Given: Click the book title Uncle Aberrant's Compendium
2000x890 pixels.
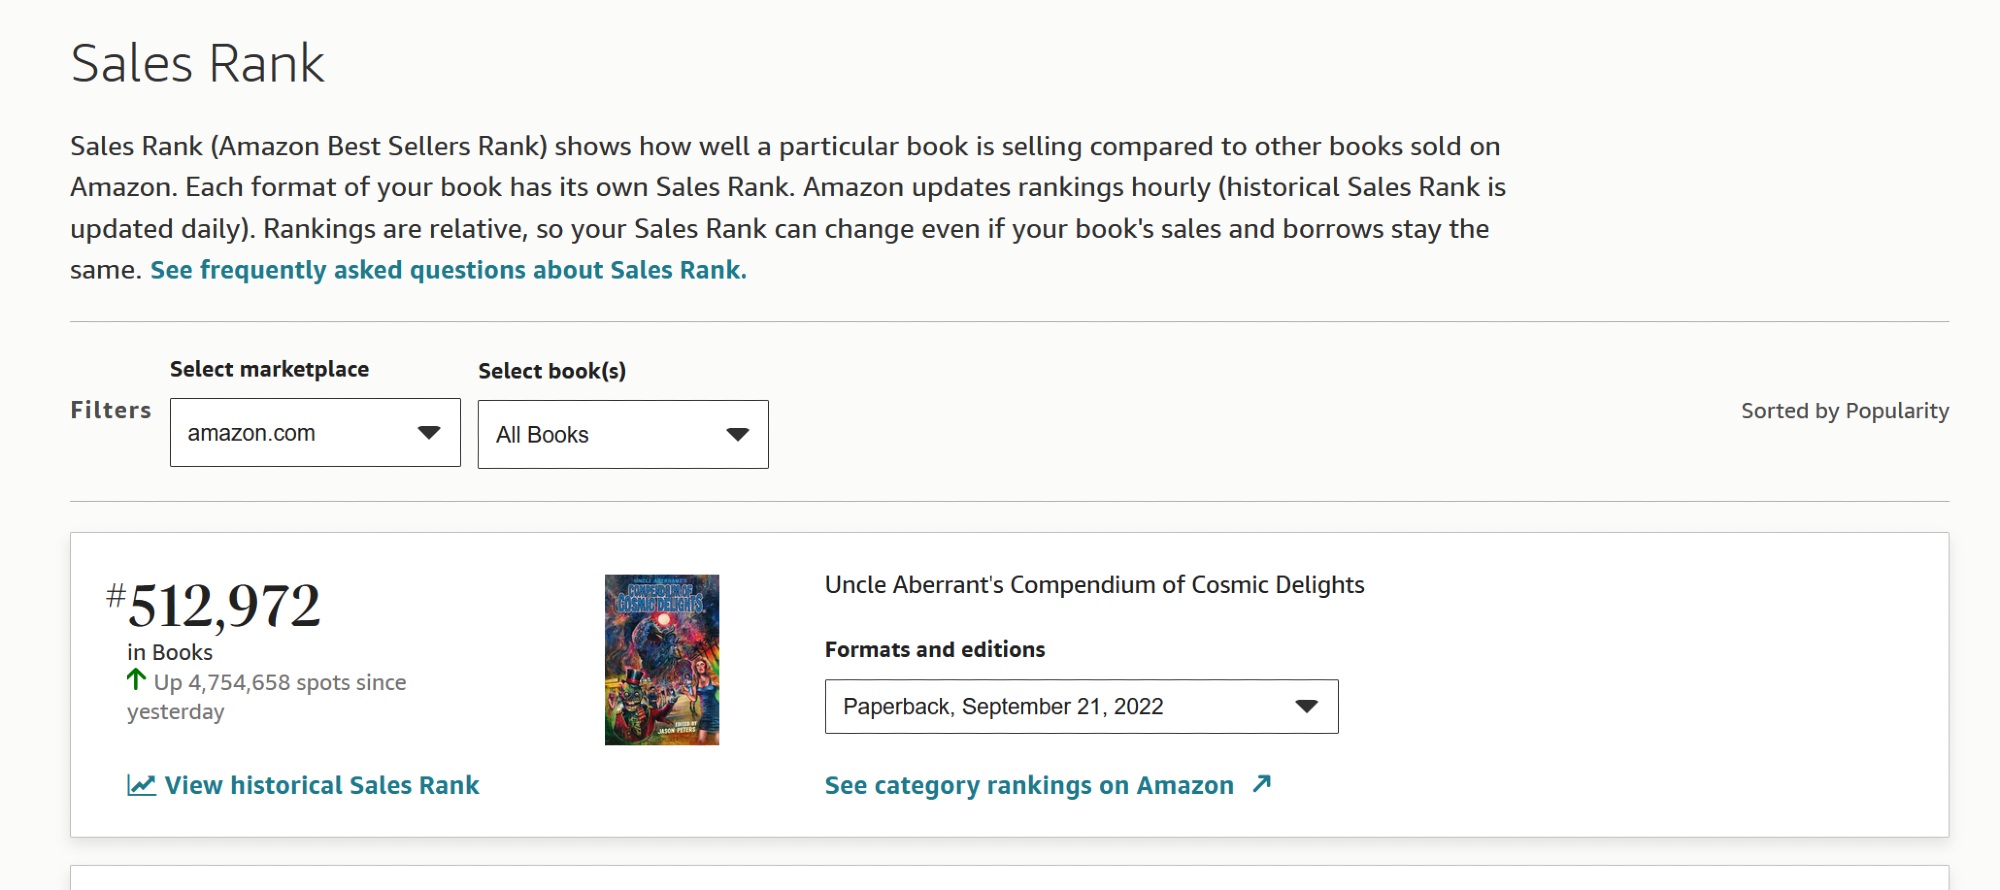Looking at the screenshot, I should tap(1094, 585).
